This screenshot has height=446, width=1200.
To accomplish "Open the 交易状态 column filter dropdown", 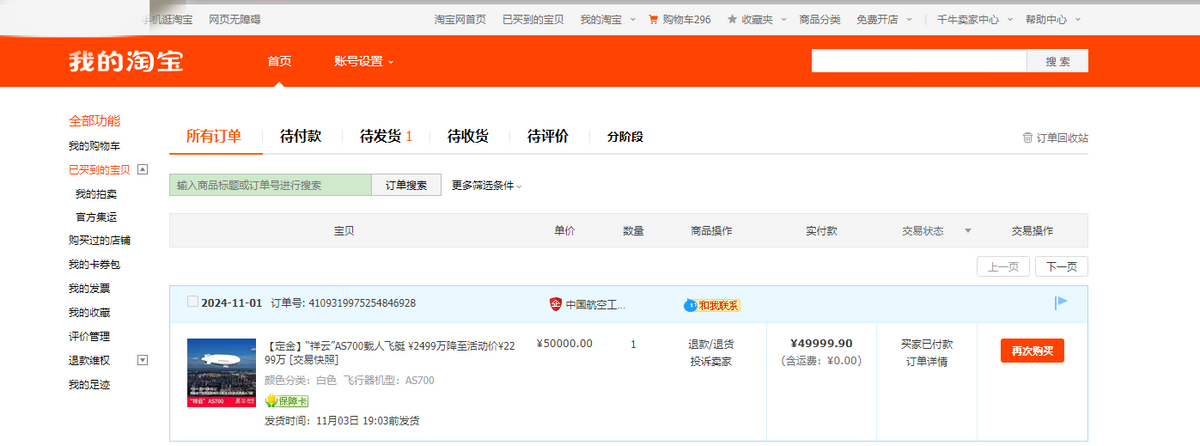I will click(x=967, y=232).
